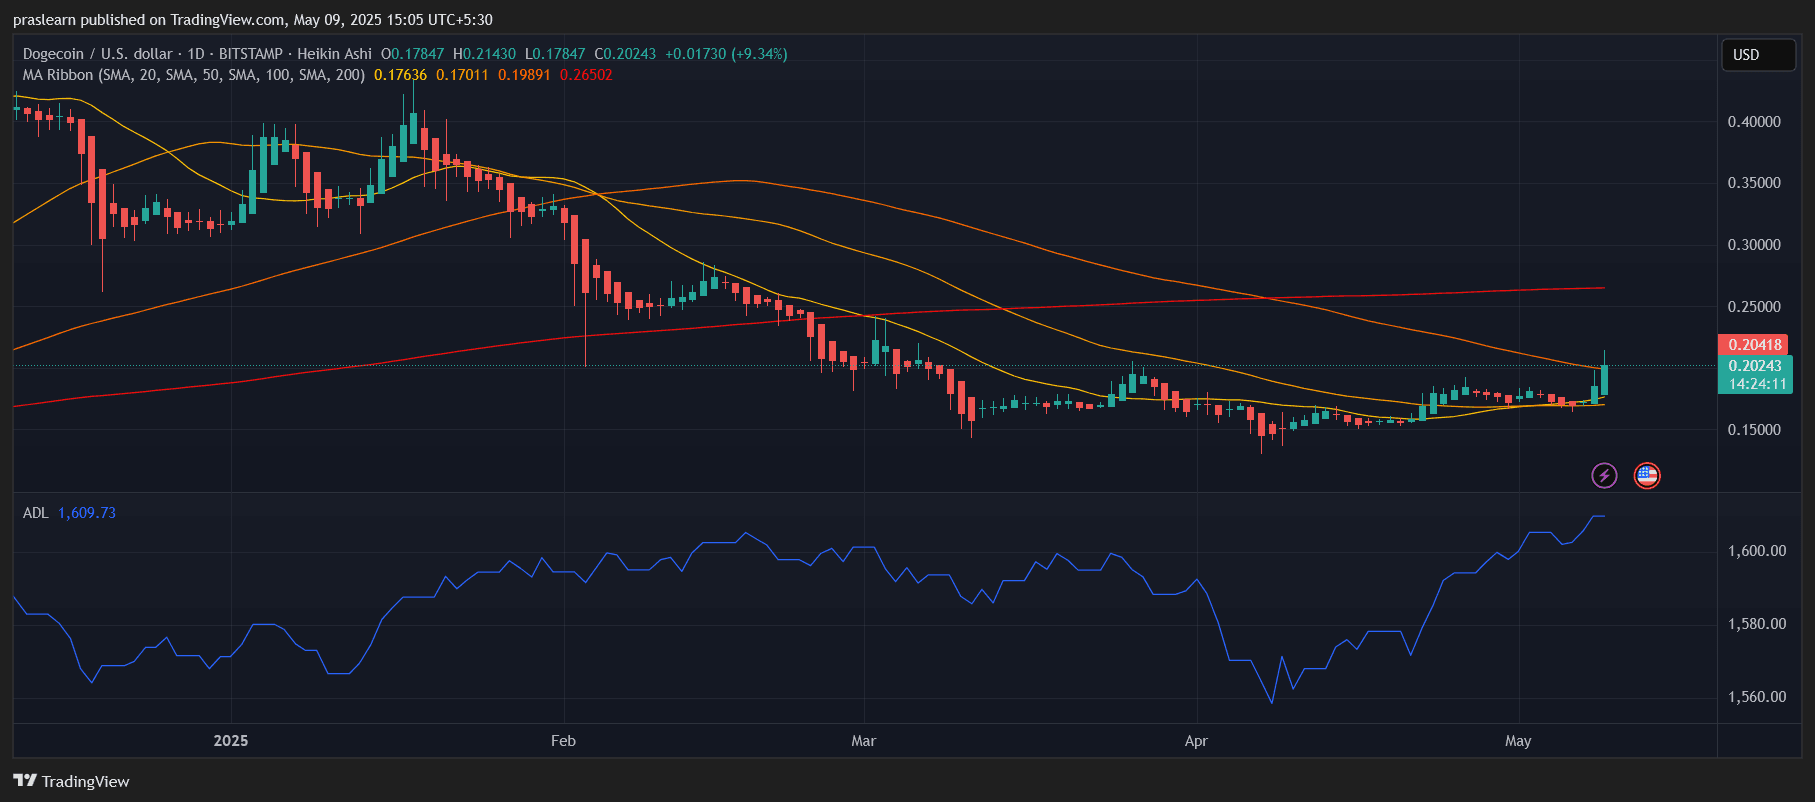
Task: Click the red SMA value 0.26502
Action: pyautogui.click(x=586, y=75)
